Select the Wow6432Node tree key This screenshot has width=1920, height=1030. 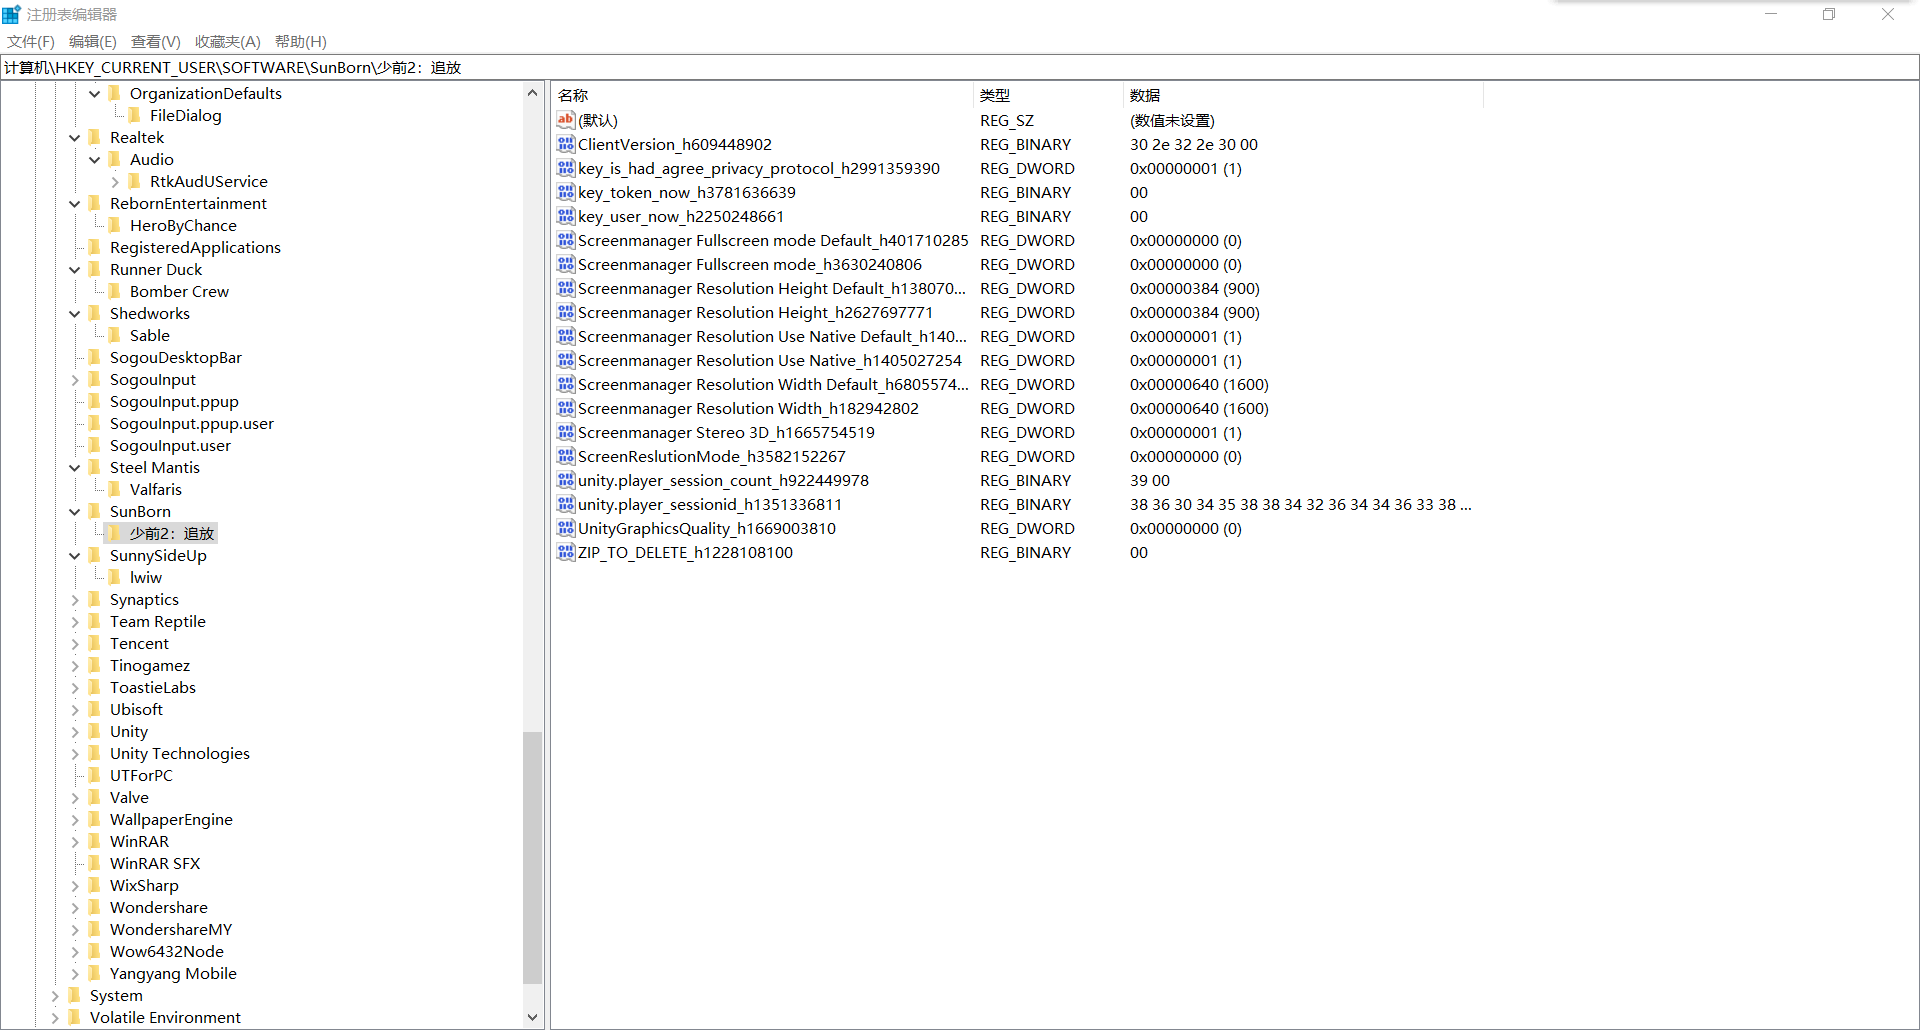166,951
